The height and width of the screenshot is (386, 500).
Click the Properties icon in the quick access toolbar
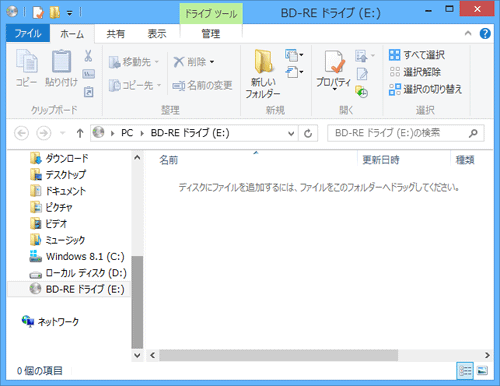point(38,13)
